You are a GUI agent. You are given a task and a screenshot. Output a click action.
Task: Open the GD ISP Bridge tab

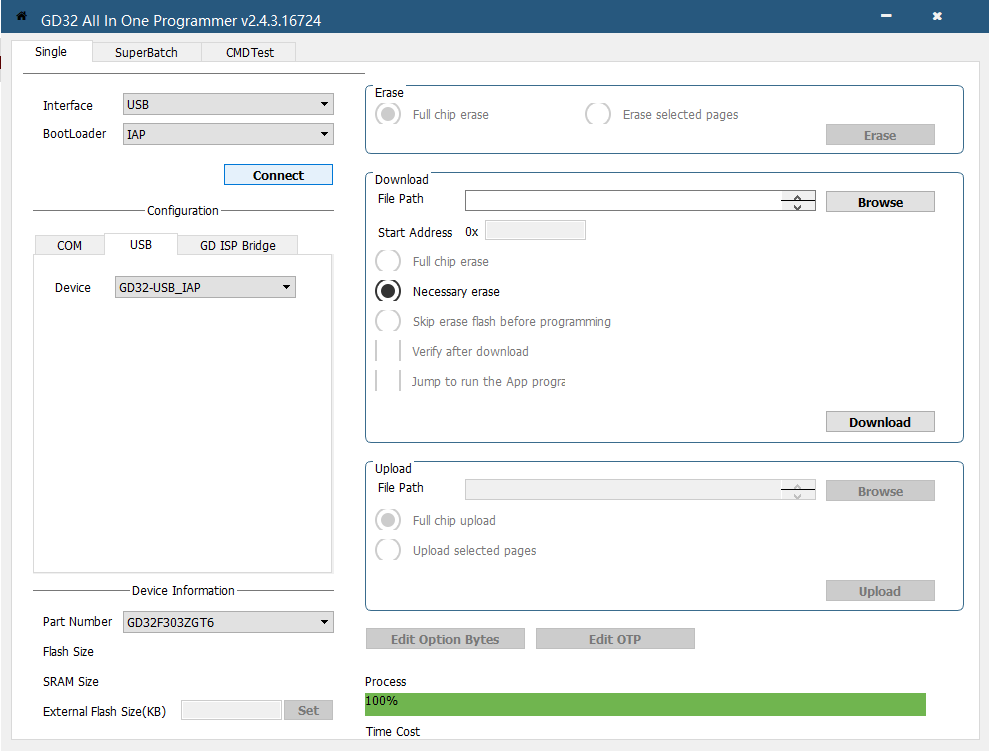pyautogui.click(x=237, y=245)
